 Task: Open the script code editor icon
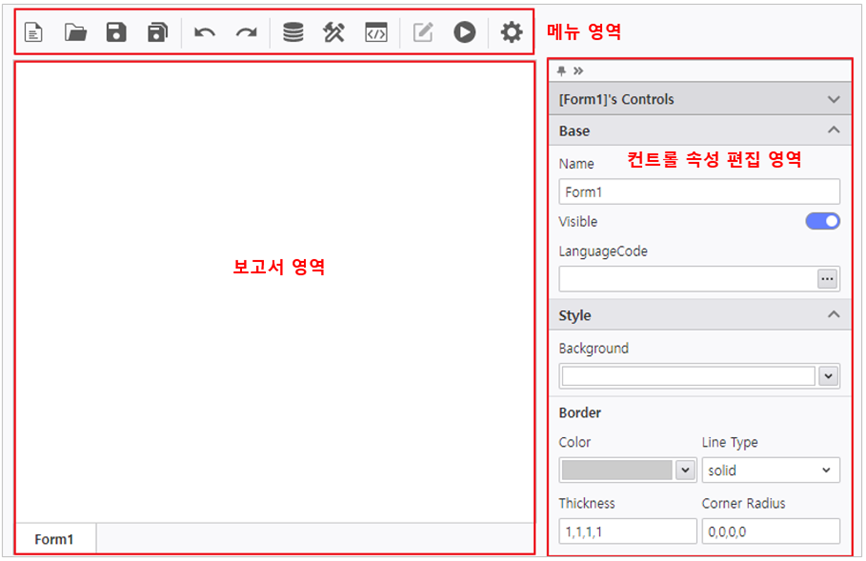click(376, 32)
